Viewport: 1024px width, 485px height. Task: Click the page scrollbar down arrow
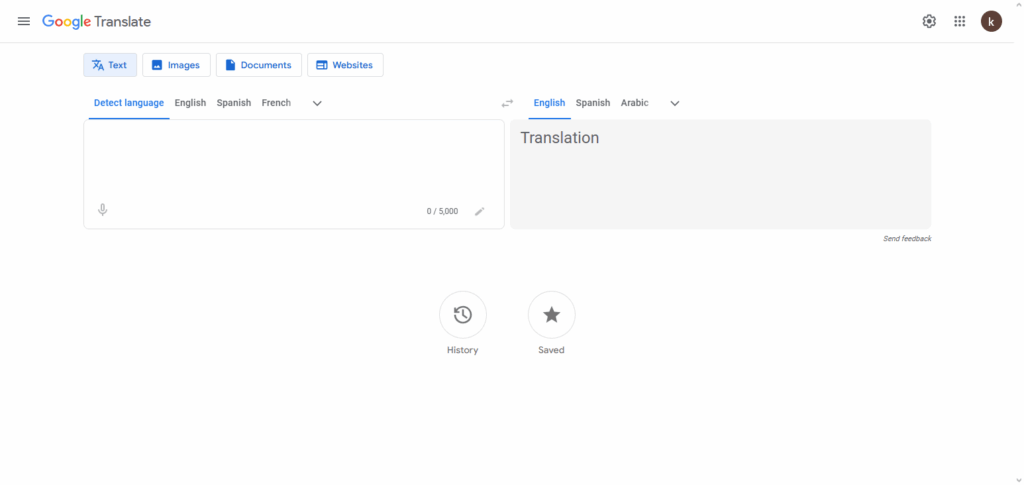[1019, 480]
